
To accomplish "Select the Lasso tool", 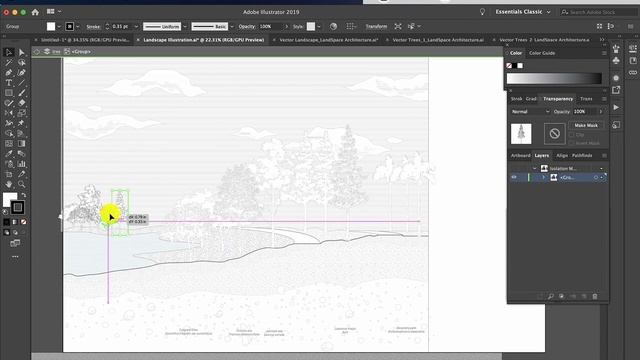I will pos(22,62).
